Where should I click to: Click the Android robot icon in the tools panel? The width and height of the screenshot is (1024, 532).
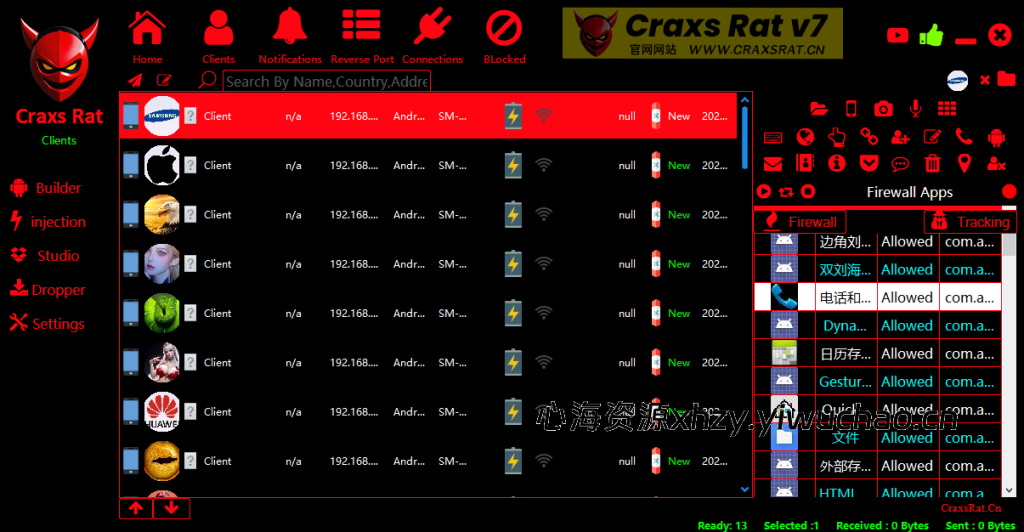[x=996, y=137]
